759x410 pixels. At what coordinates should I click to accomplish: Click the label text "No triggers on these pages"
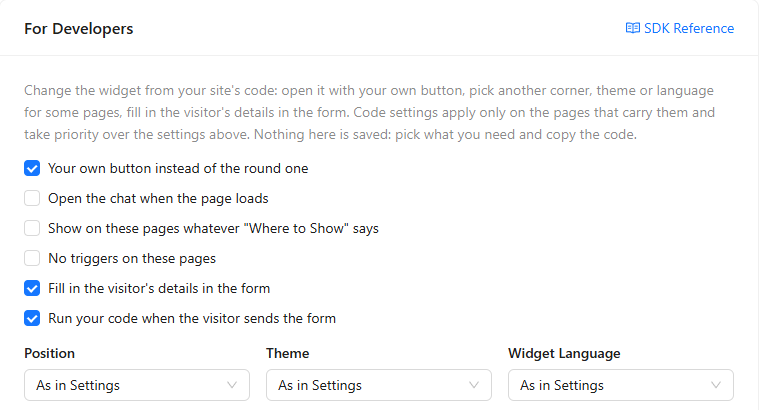coord(132,258)
